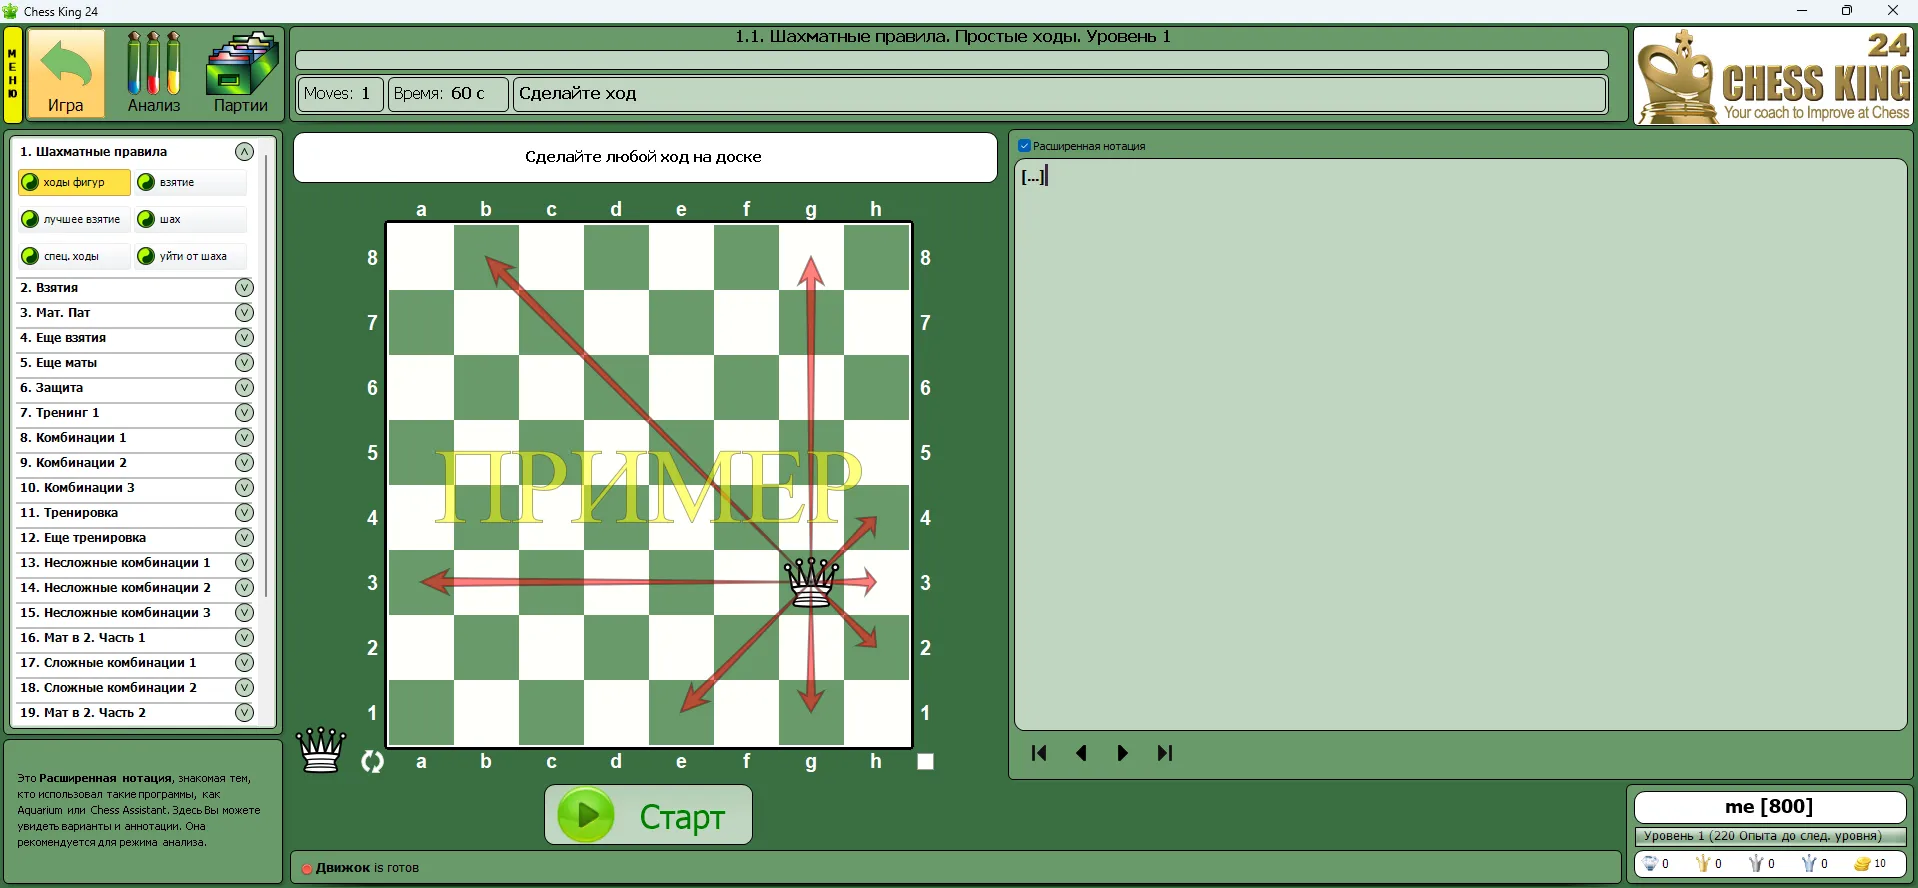Click the white side-to-move square indicator
The width and height of the screenshot is (1918, 888).
click(x=925, y=762)
